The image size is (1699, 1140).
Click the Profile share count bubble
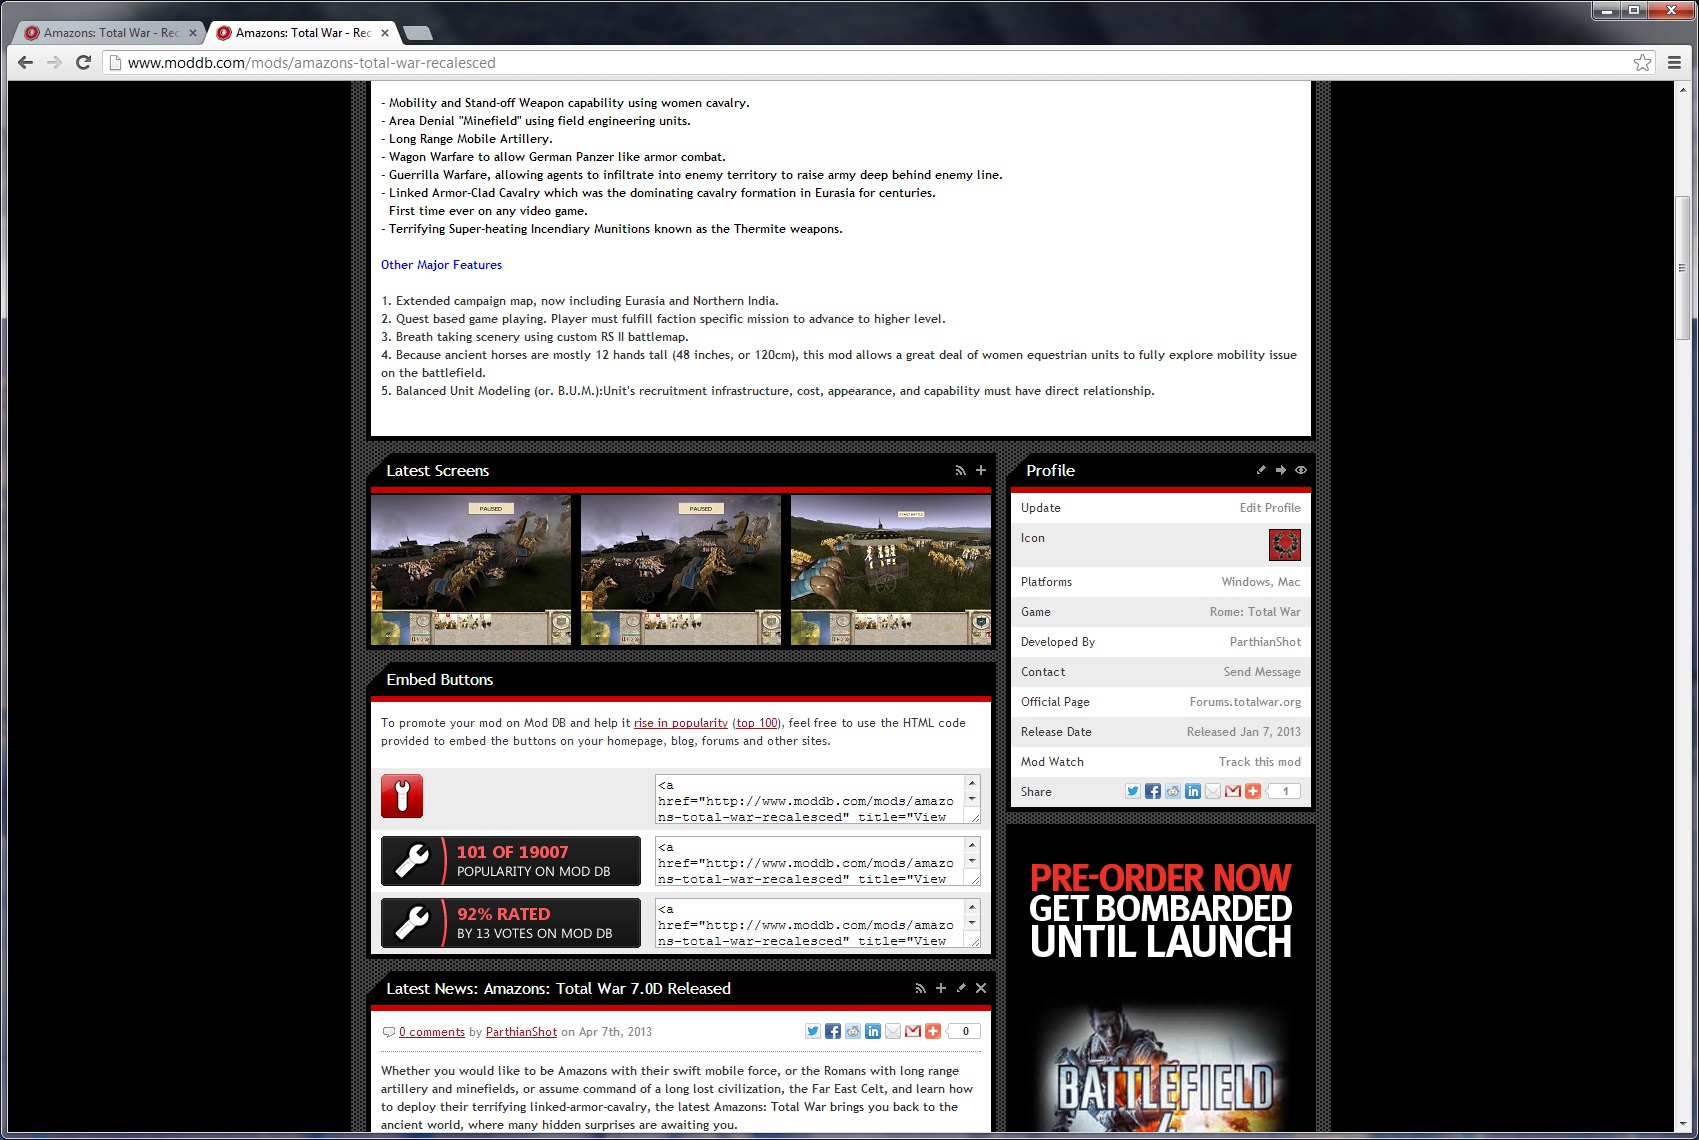tap(1285, 791)
